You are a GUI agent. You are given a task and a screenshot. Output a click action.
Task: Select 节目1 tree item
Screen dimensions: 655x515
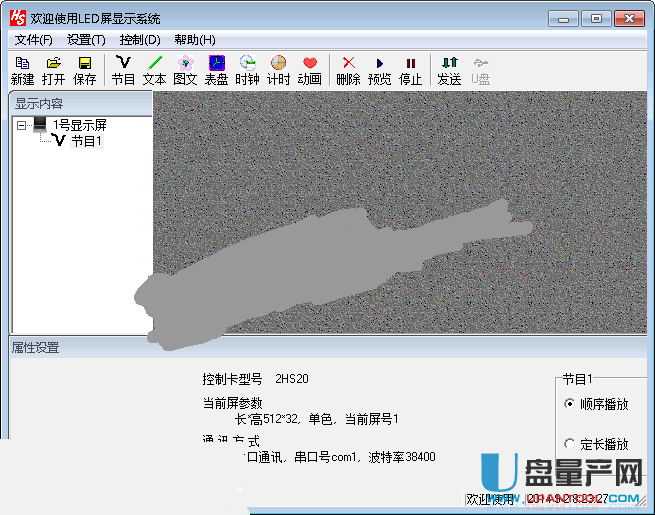point(86,141)
